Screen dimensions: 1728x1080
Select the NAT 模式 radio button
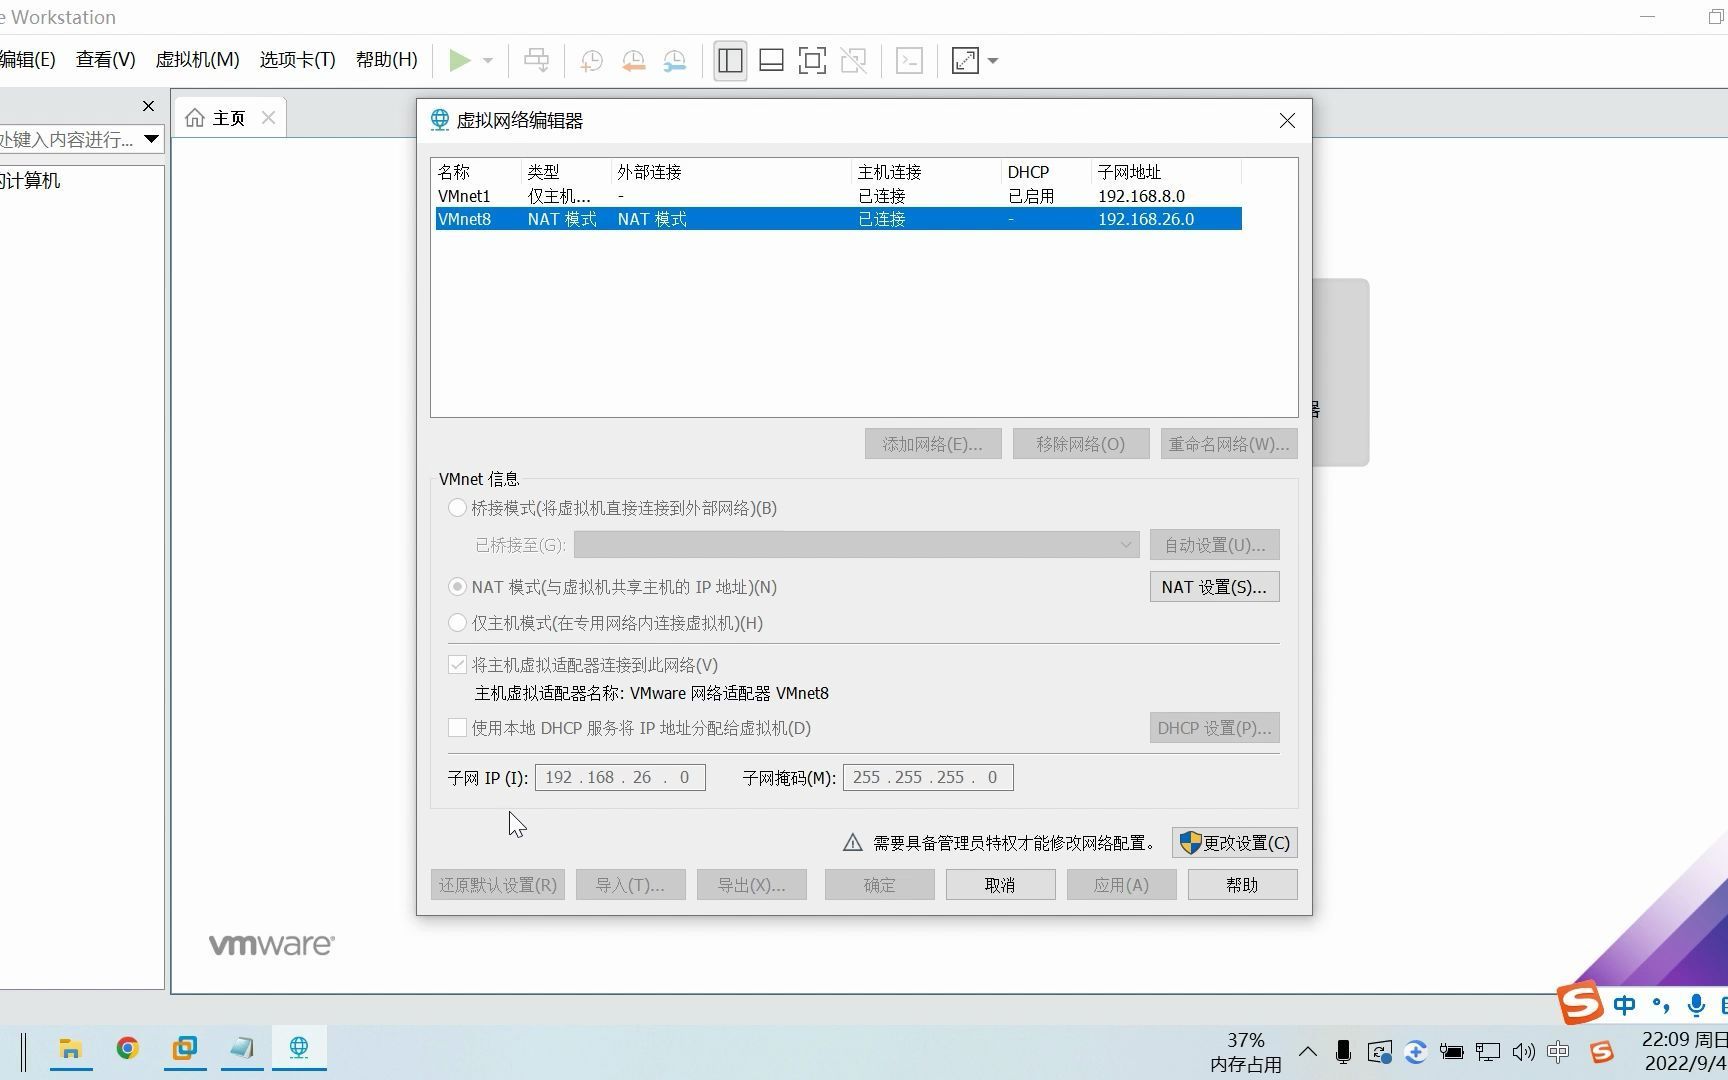pos(457,587)
